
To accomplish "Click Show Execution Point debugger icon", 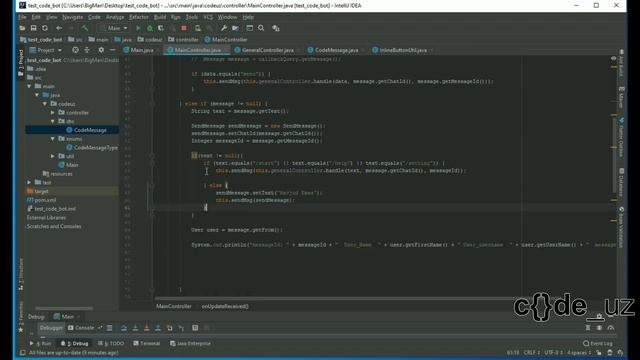I will [x=109, y=328].
